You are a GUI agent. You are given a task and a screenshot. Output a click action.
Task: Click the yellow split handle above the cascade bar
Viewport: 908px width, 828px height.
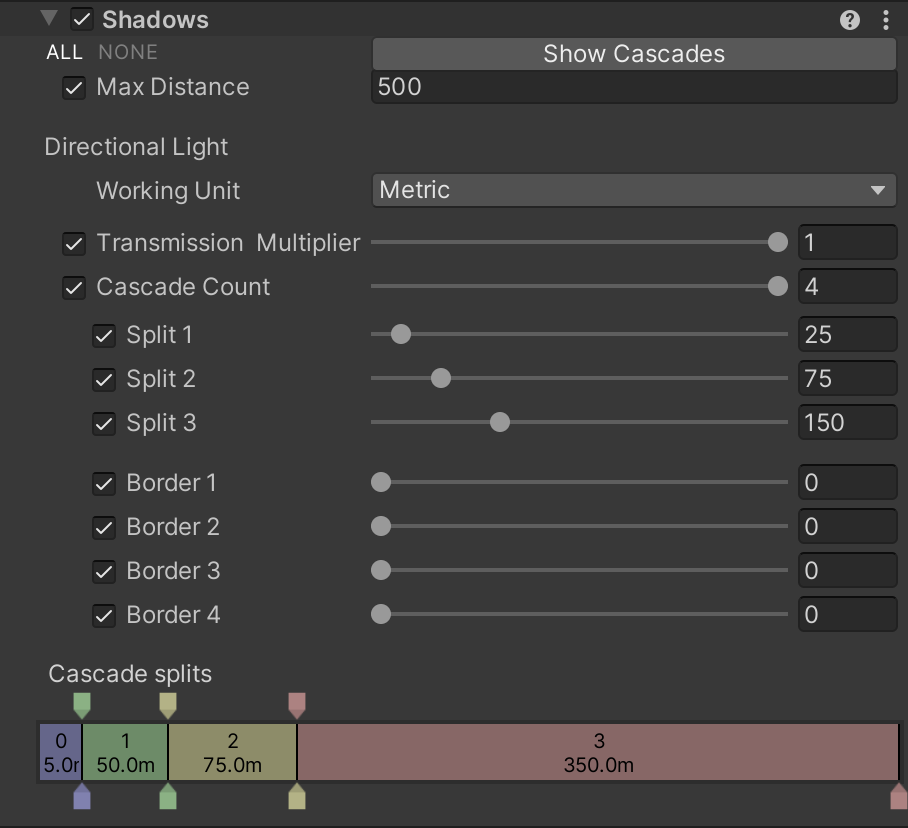(x=168, y=704)
